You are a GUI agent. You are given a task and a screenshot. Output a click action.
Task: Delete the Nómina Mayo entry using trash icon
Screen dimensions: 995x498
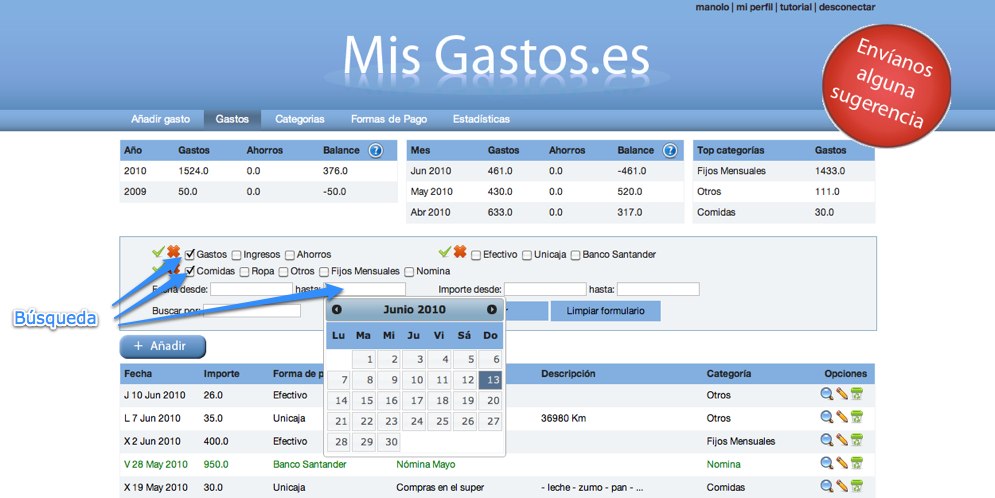click(857, 463)
